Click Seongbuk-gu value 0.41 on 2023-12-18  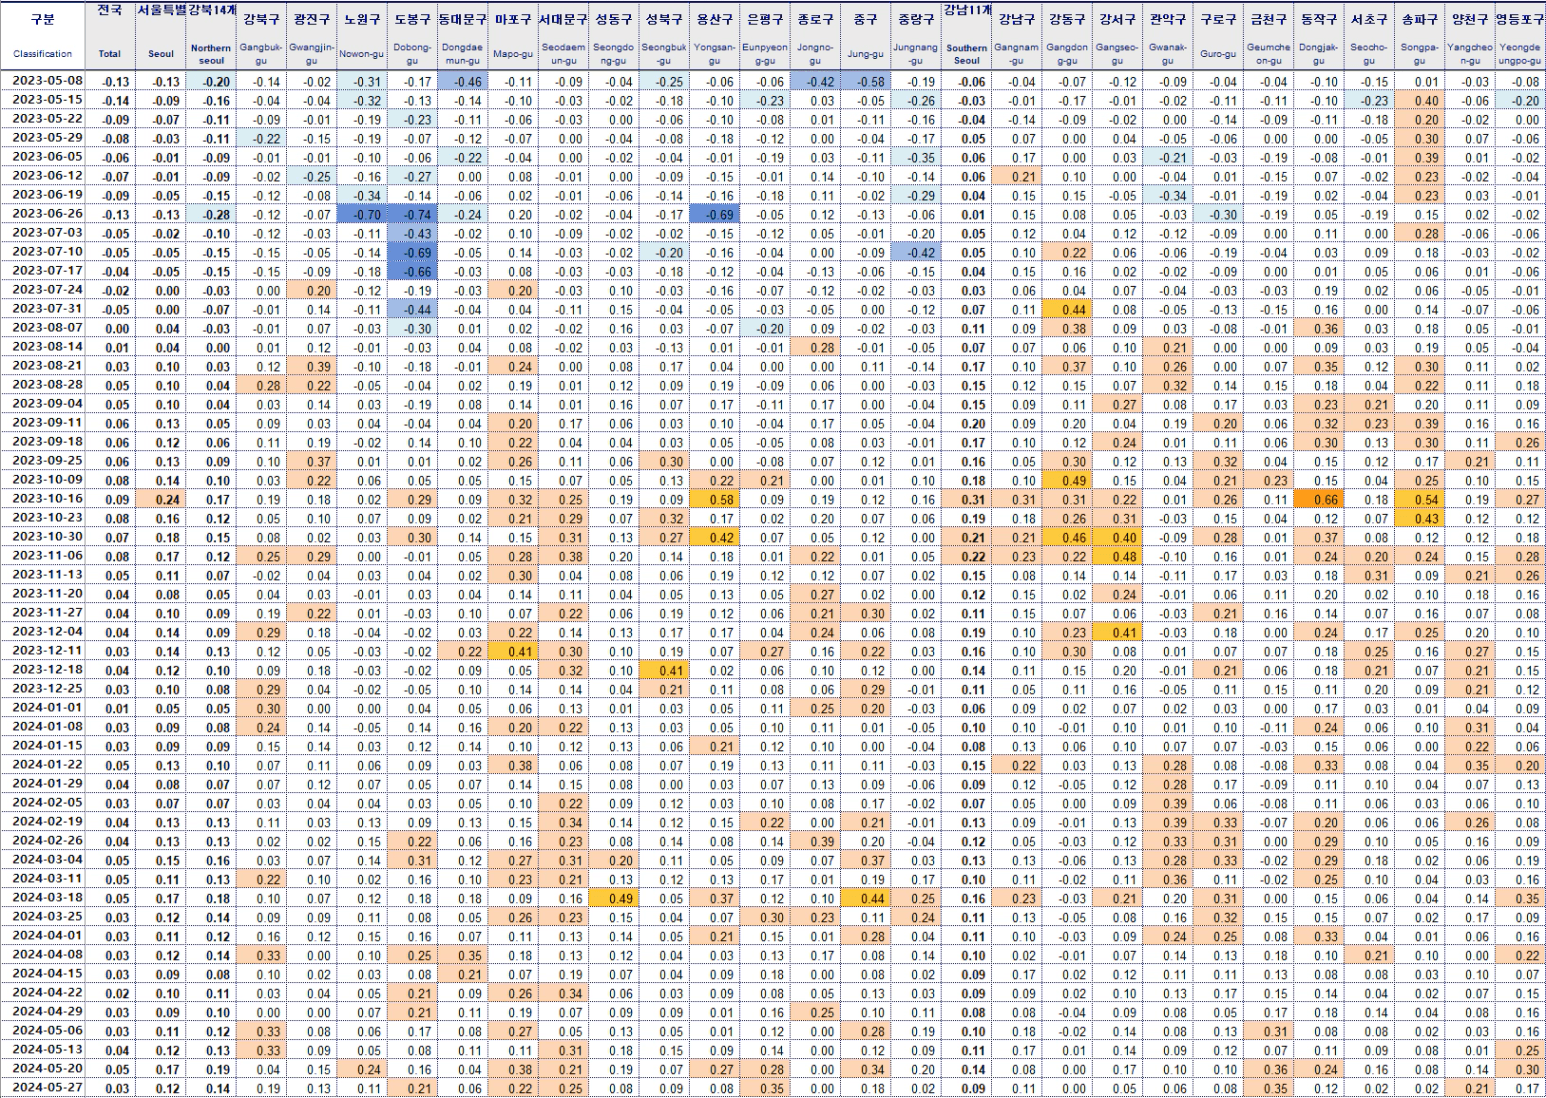[x=664, y=670]
